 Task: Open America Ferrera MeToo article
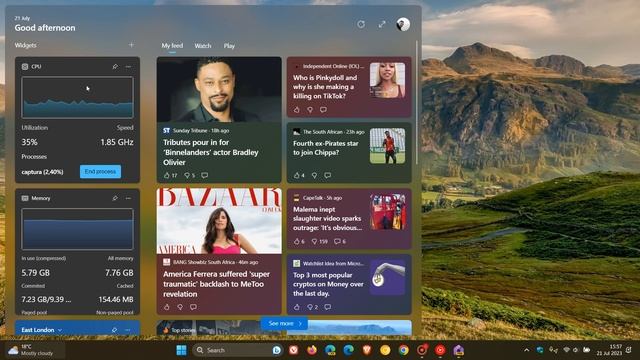(x=216, y=284)
